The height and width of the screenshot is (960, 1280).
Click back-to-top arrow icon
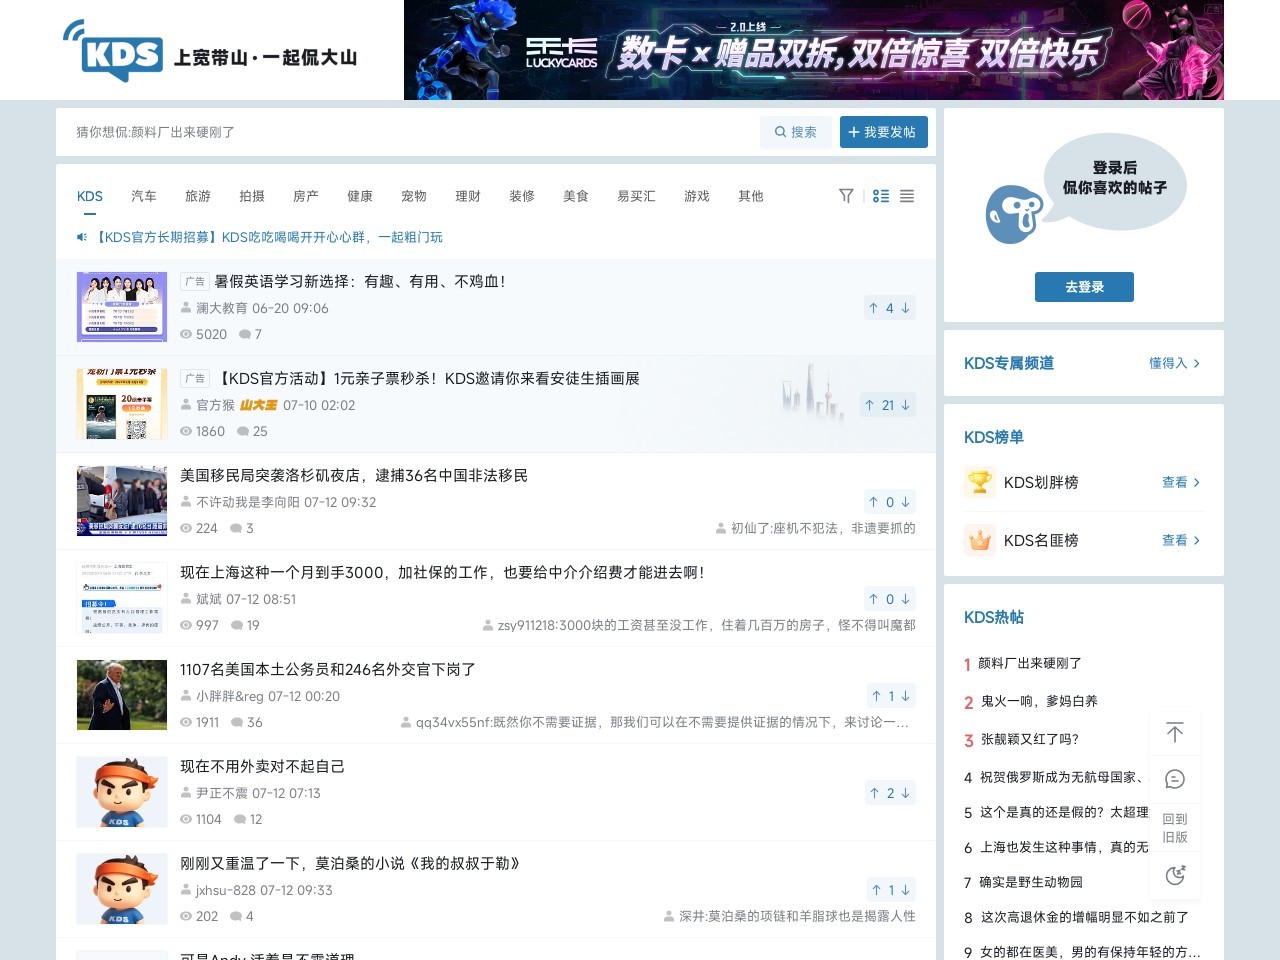1175,732
